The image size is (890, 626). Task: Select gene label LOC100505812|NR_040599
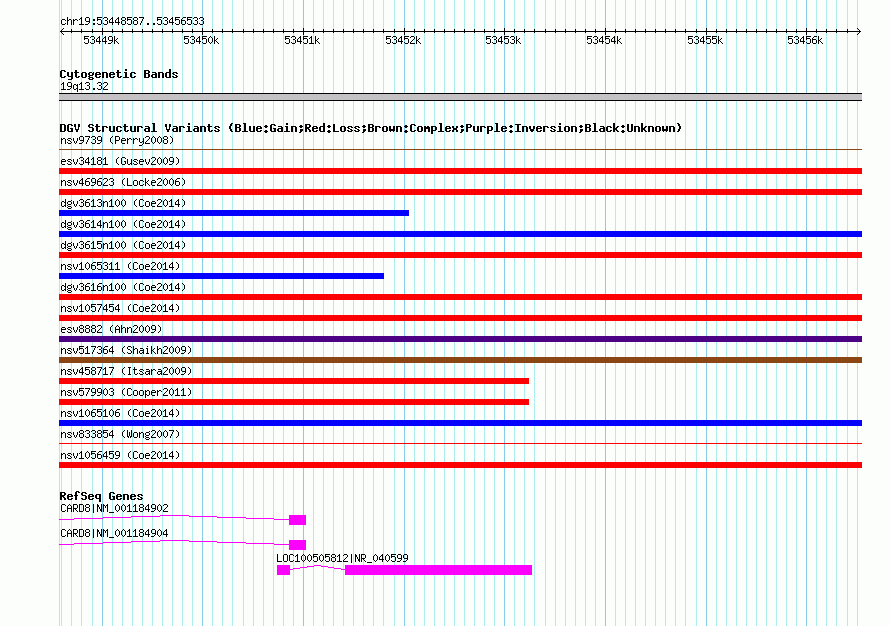point(342,558)
